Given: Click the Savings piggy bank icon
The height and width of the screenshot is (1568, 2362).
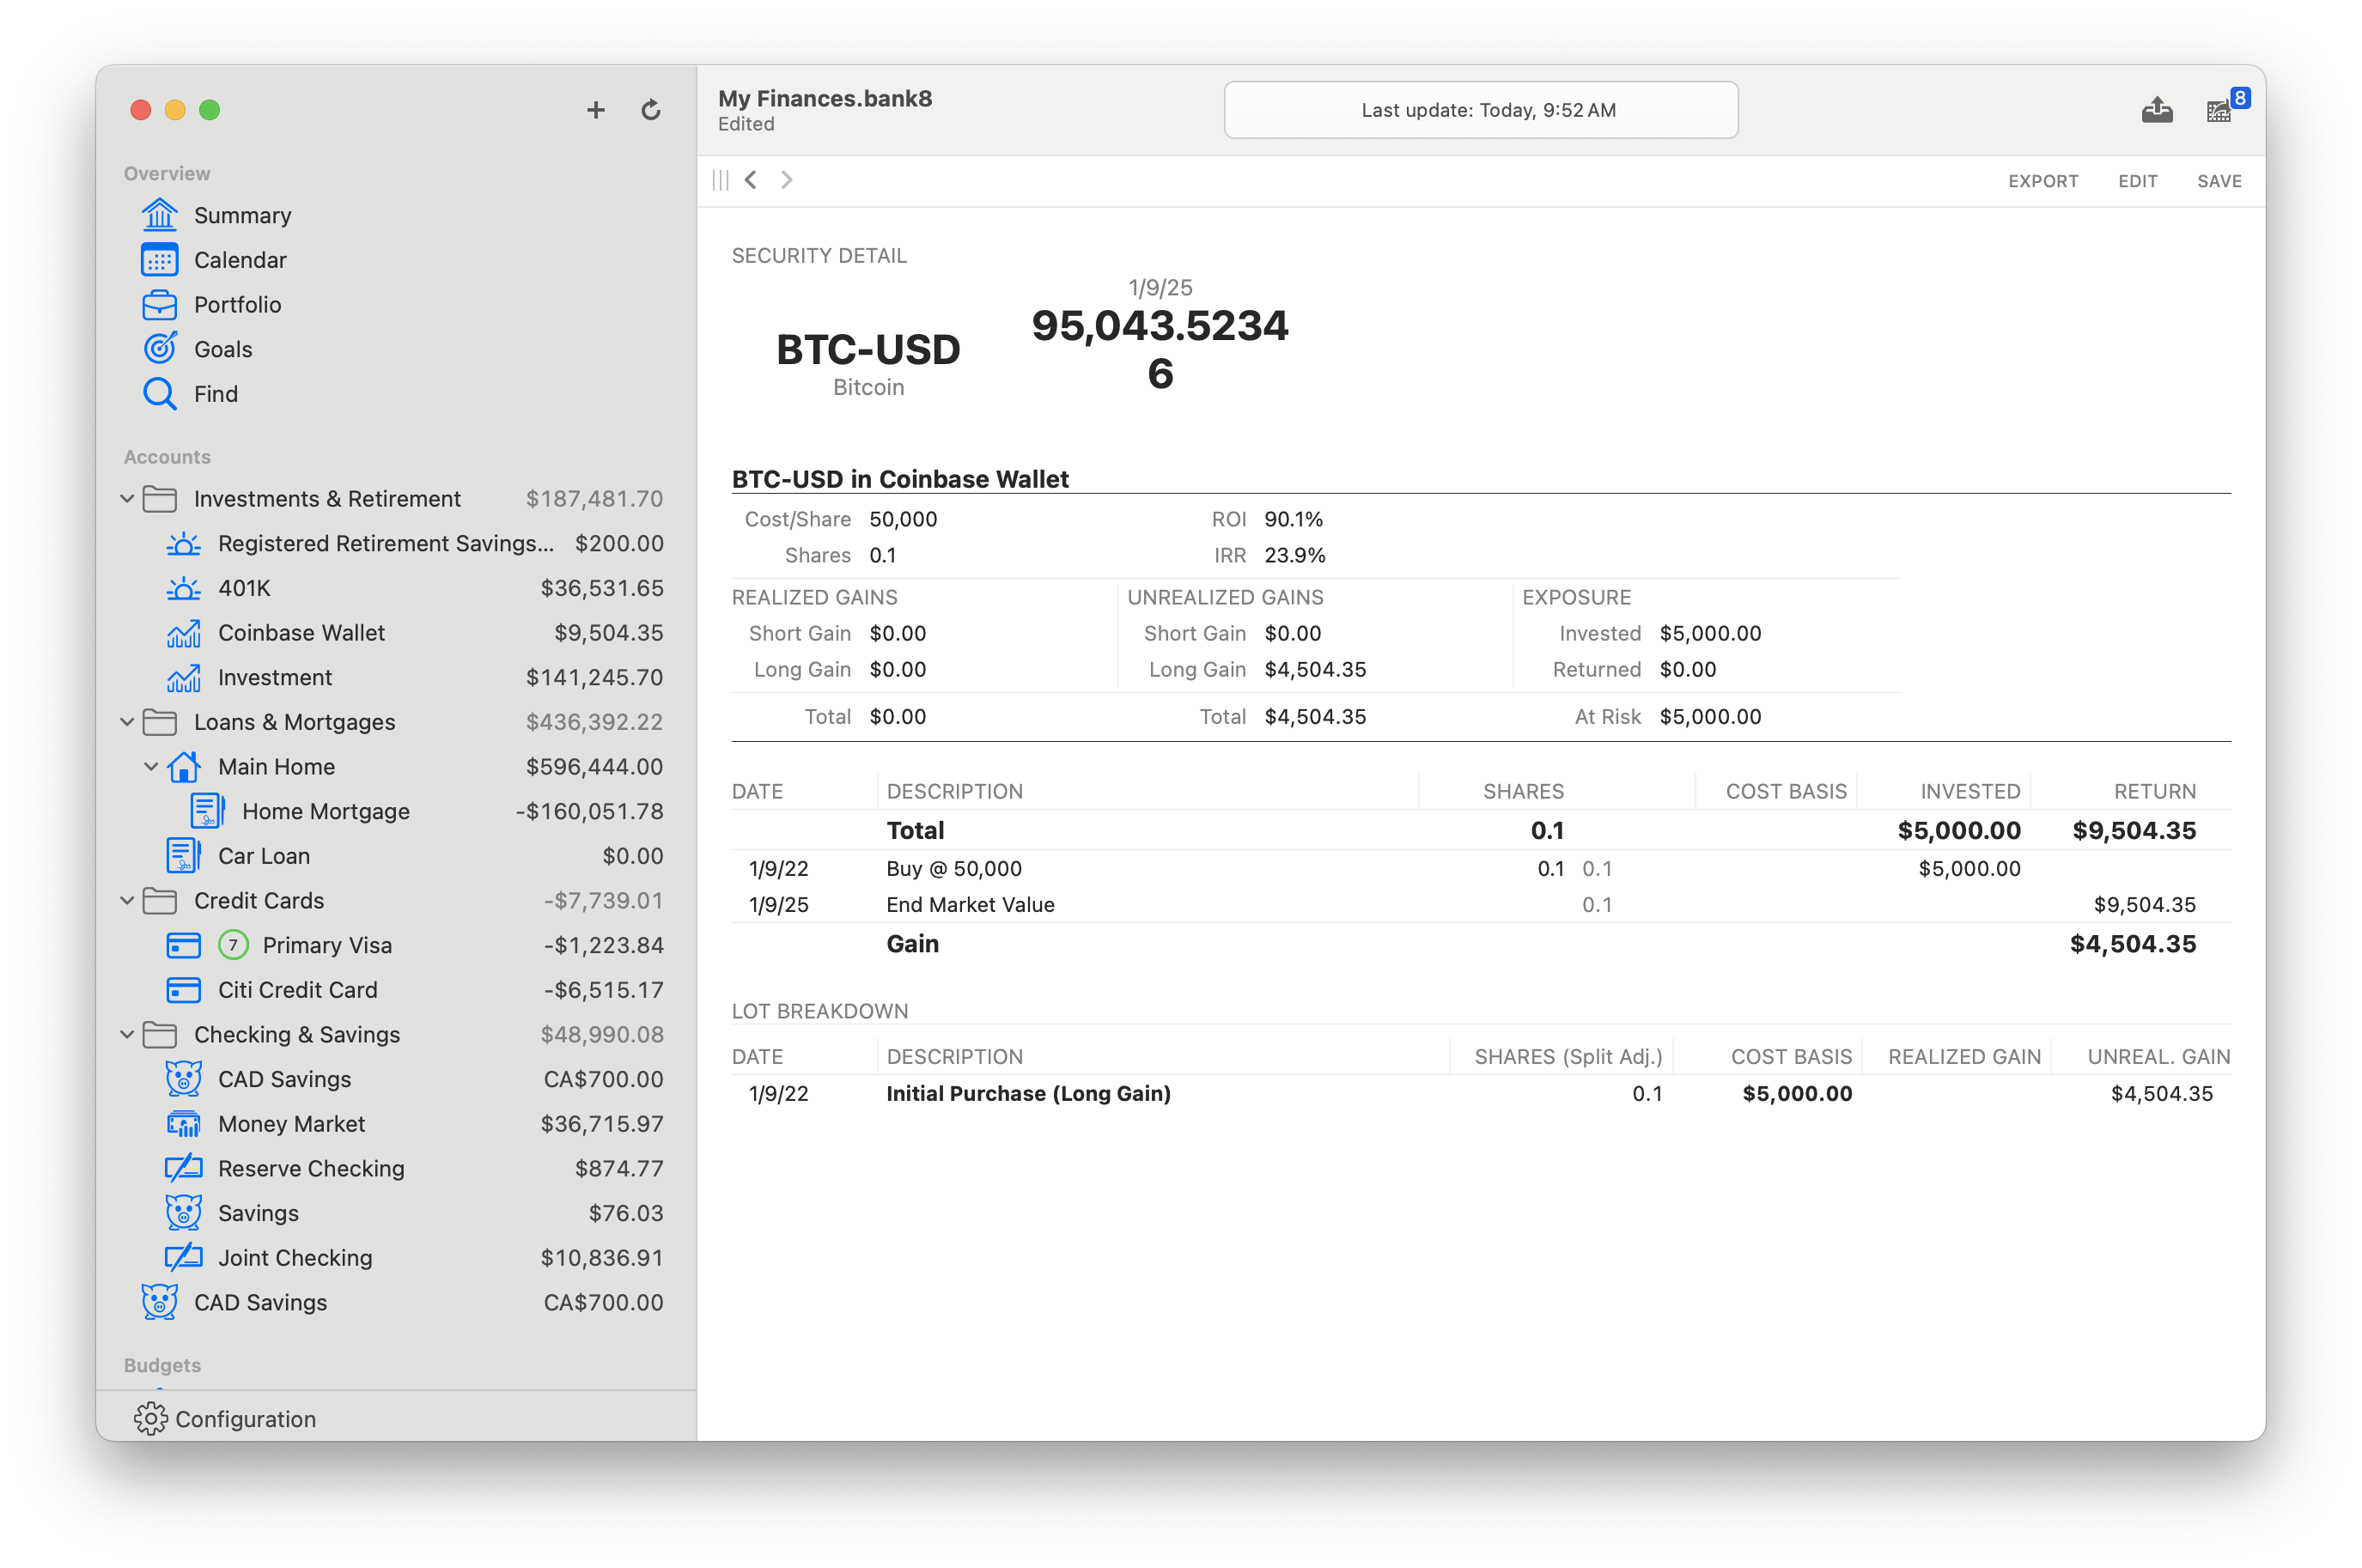Looking at the screenshot, I should tap(183, 1213).
